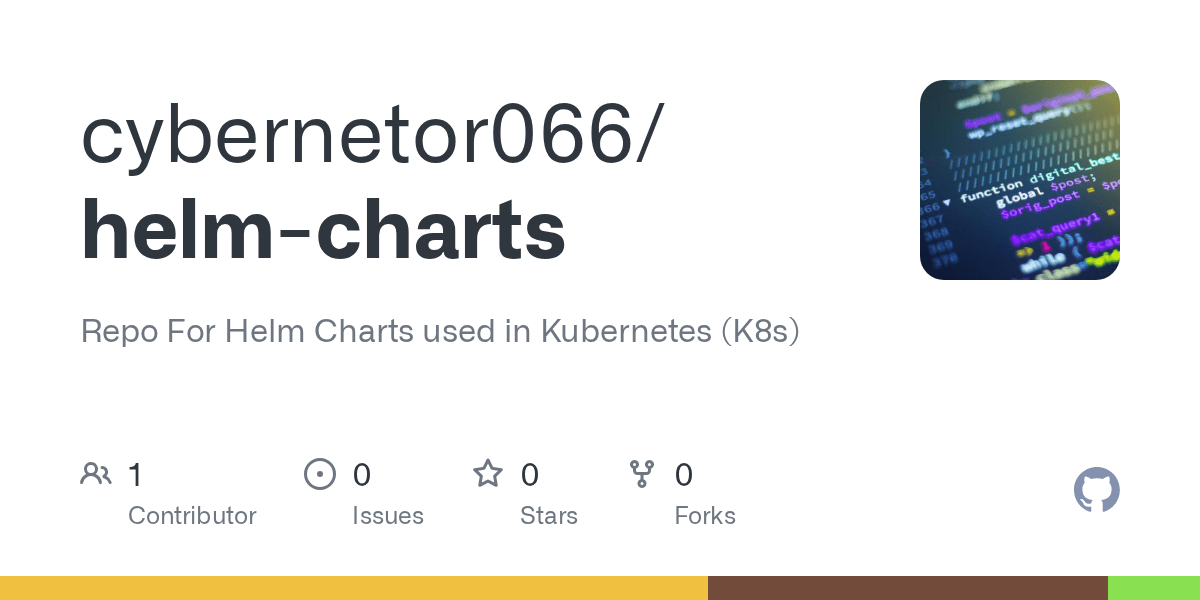Click the Contributor label
Image resolution: width=1200 pixels, height=600 pixels.
tap(192, 516)
